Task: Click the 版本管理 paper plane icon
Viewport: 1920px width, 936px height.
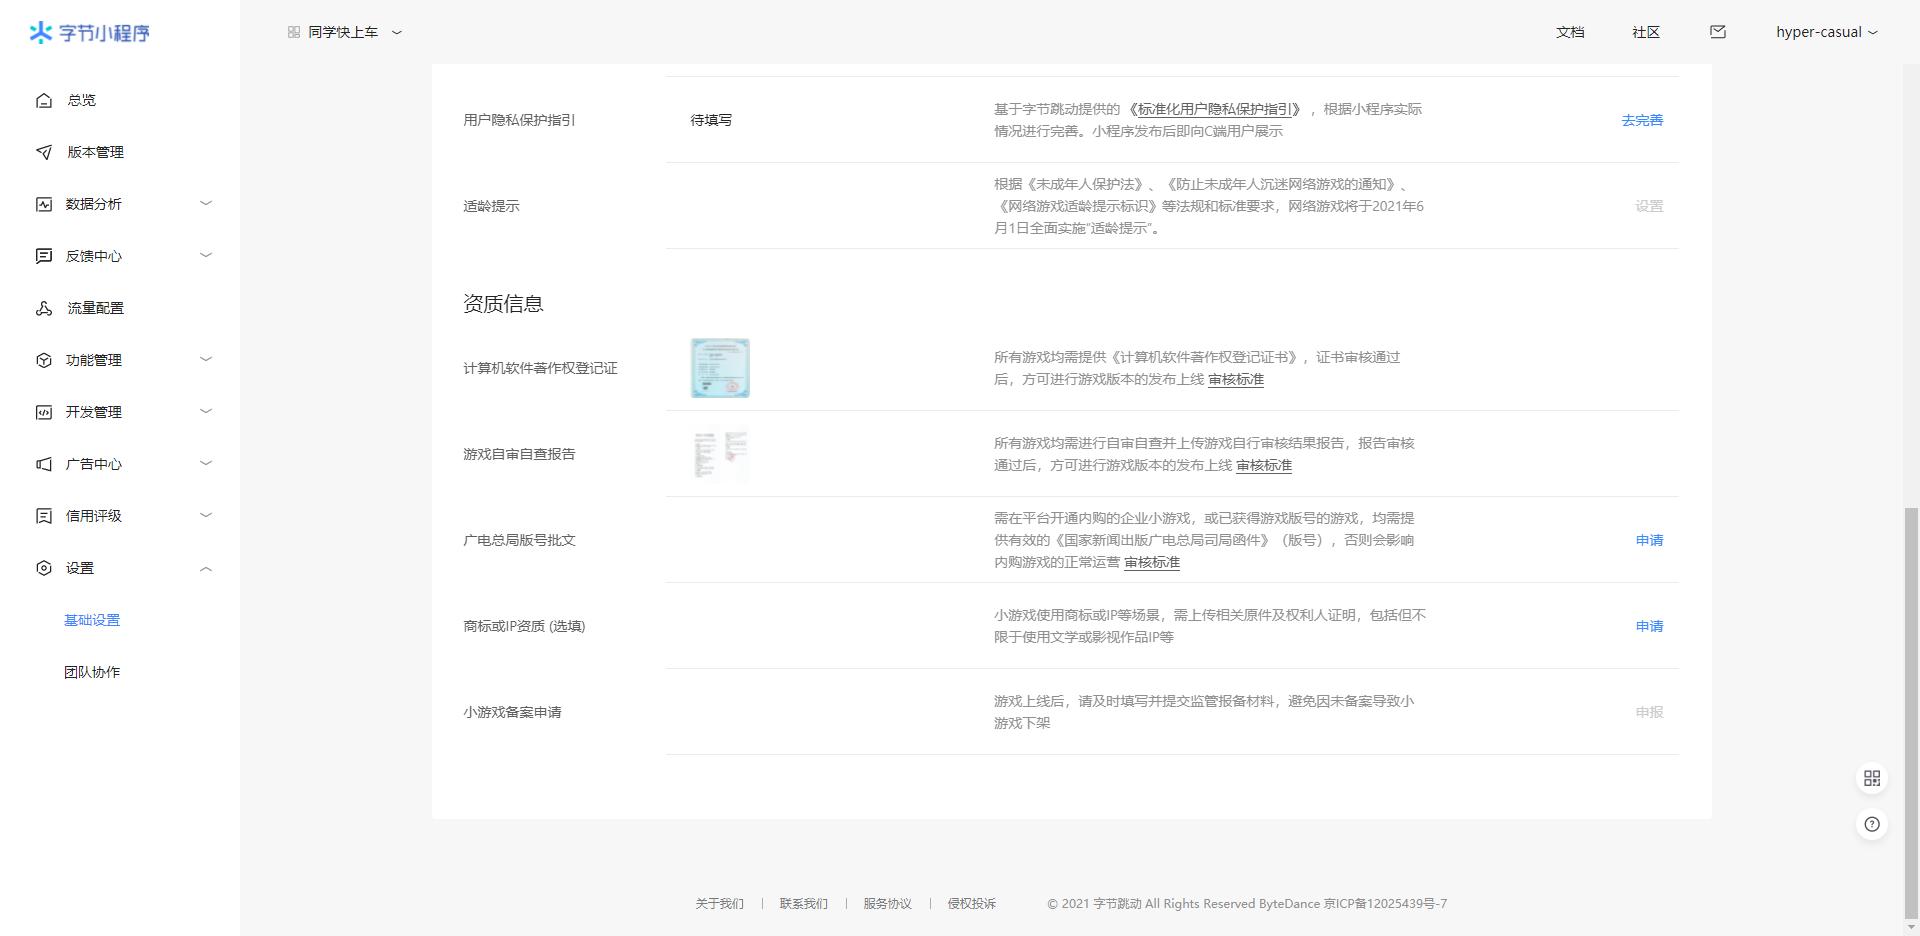Action: pos(44,152)
